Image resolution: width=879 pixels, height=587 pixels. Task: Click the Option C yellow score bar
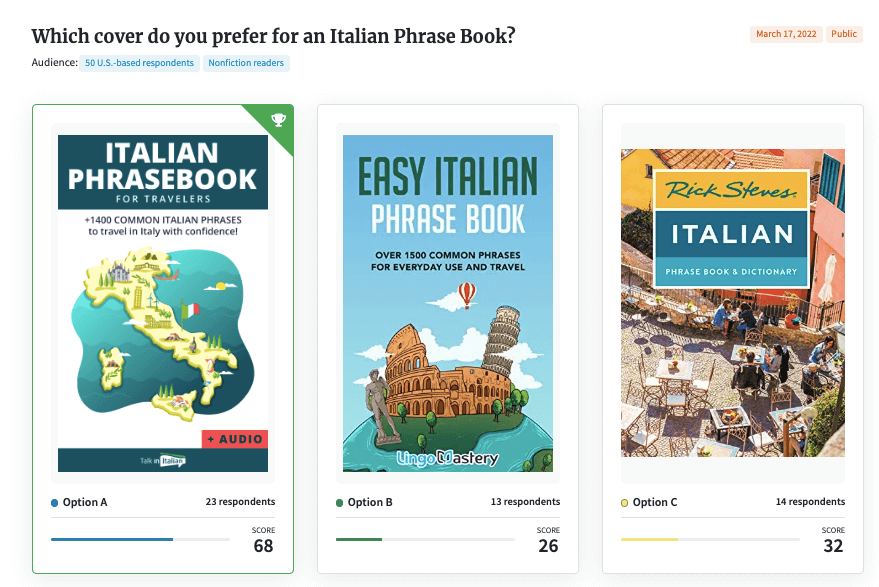(x=649, y=539)
